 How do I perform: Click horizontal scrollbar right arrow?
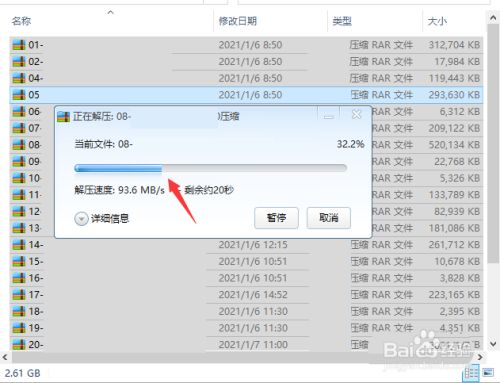point(480,357)
